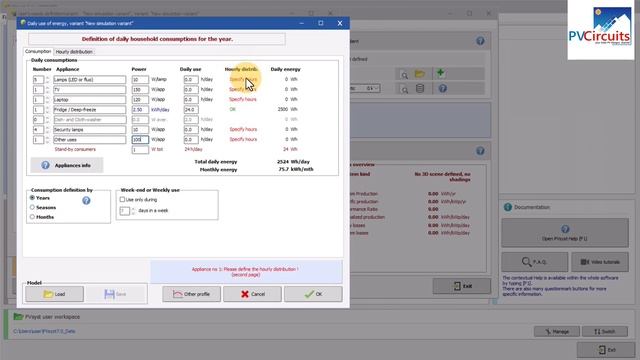Click the TV appliance name field

[x=89, y=89]
